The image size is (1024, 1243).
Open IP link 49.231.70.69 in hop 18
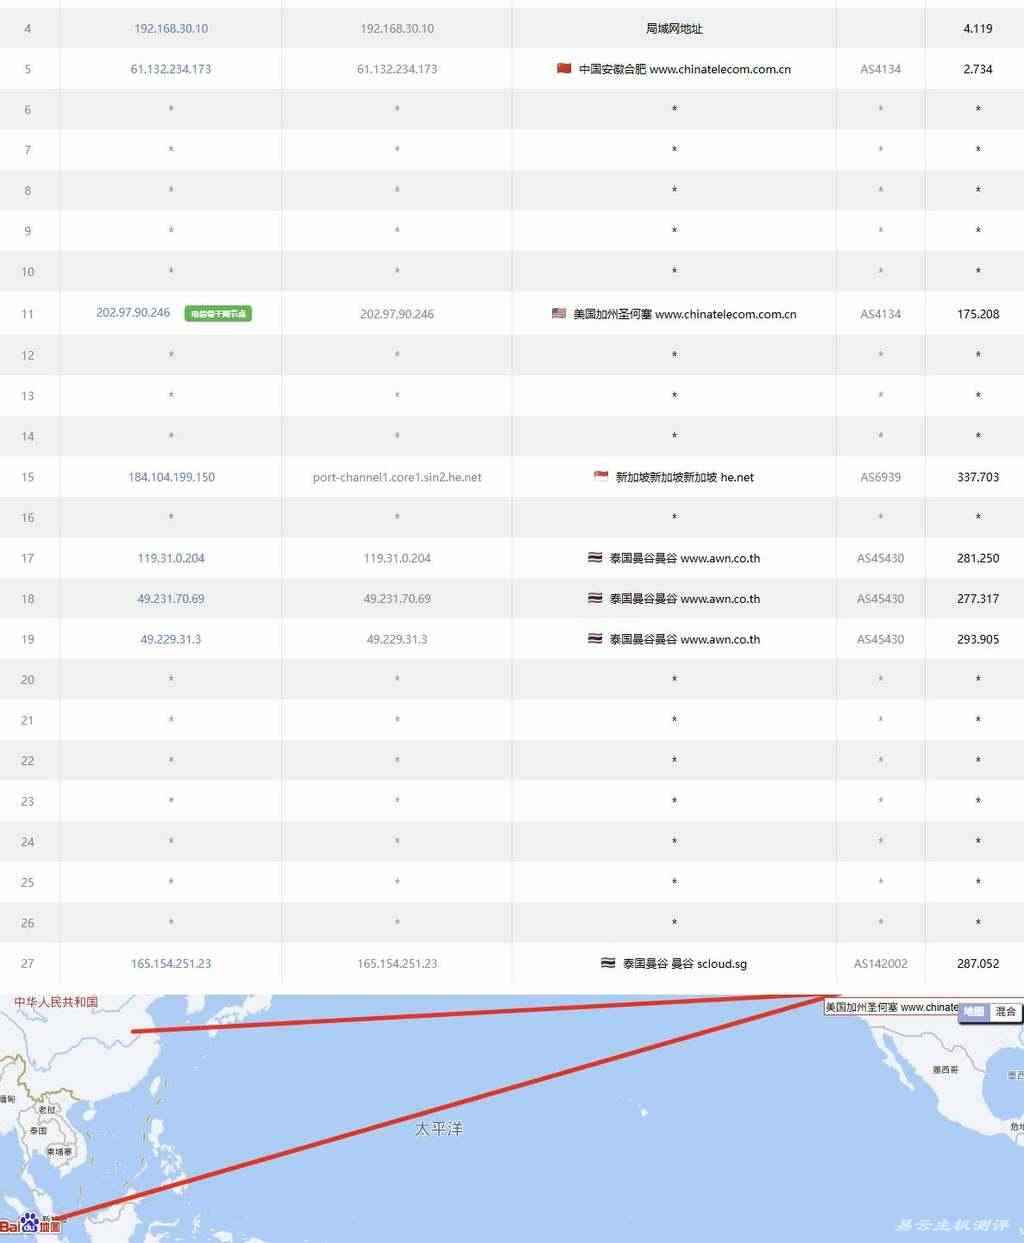point(171,599)
